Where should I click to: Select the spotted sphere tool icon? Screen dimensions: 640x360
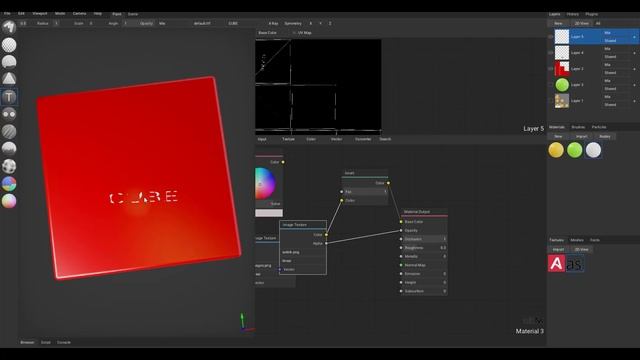tap(9, 166)
